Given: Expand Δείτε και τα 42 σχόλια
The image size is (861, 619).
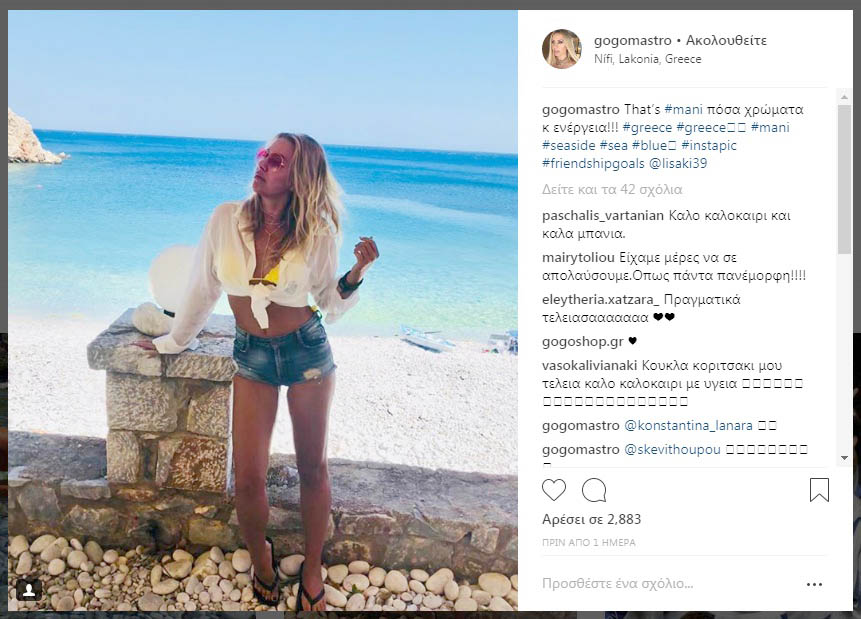Looking at the screenshot, I should point(612,189).
